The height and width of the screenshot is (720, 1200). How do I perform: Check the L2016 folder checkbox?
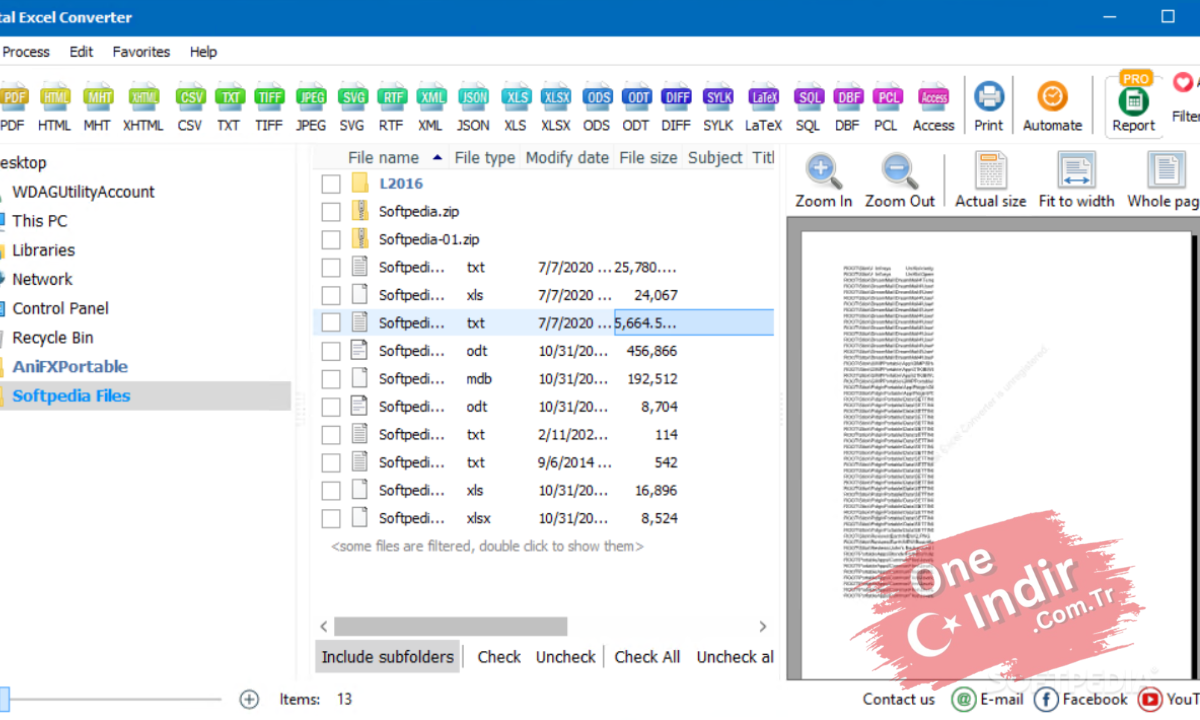331,184
